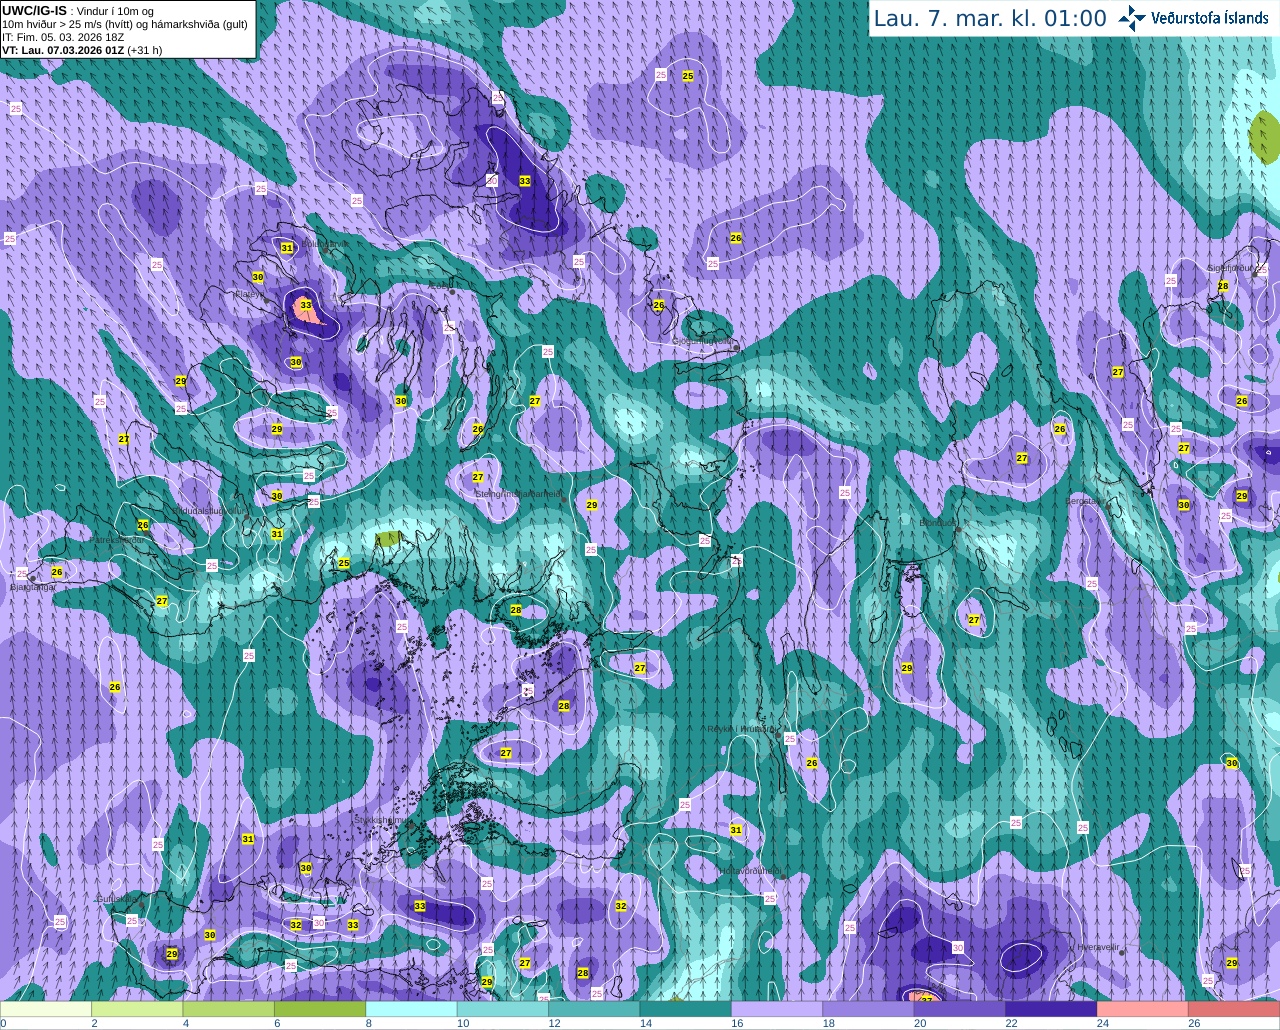Click the legend scale value 26
The height and width of the screenshot is (1030, 1280).
[1194, 1023]
